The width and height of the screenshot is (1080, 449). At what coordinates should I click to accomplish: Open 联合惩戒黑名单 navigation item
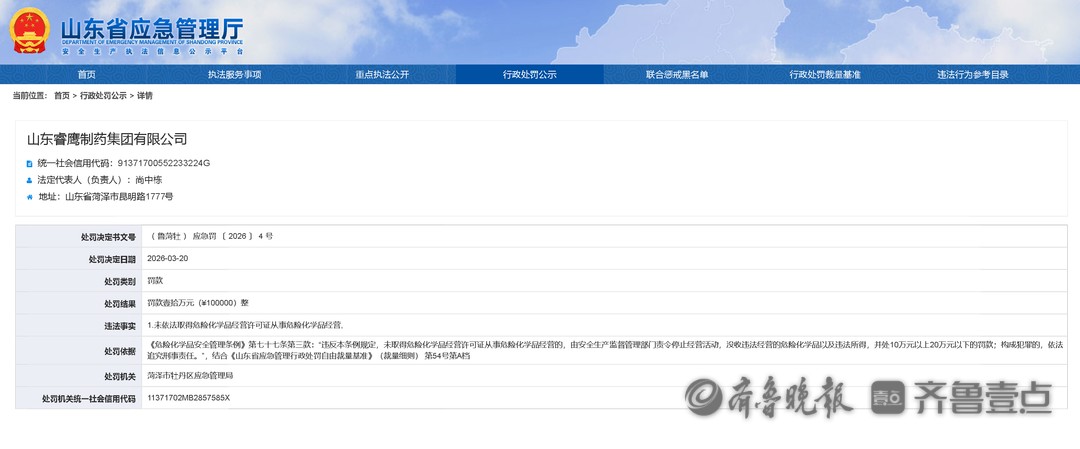tap(677, 75)
